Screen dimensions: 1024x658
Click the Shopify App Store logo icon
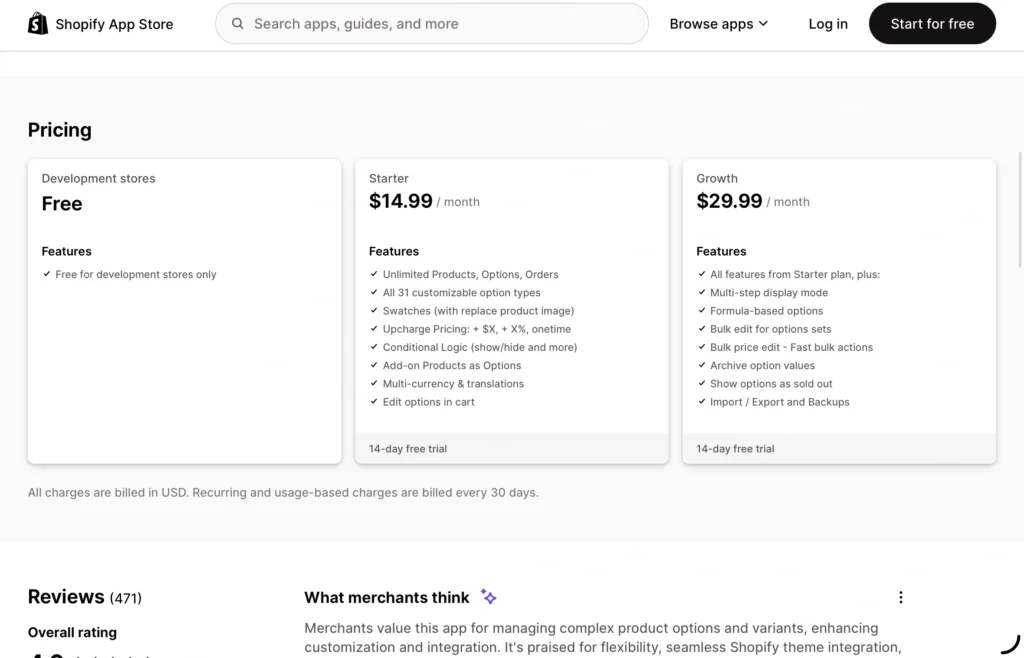pos(38,23)
